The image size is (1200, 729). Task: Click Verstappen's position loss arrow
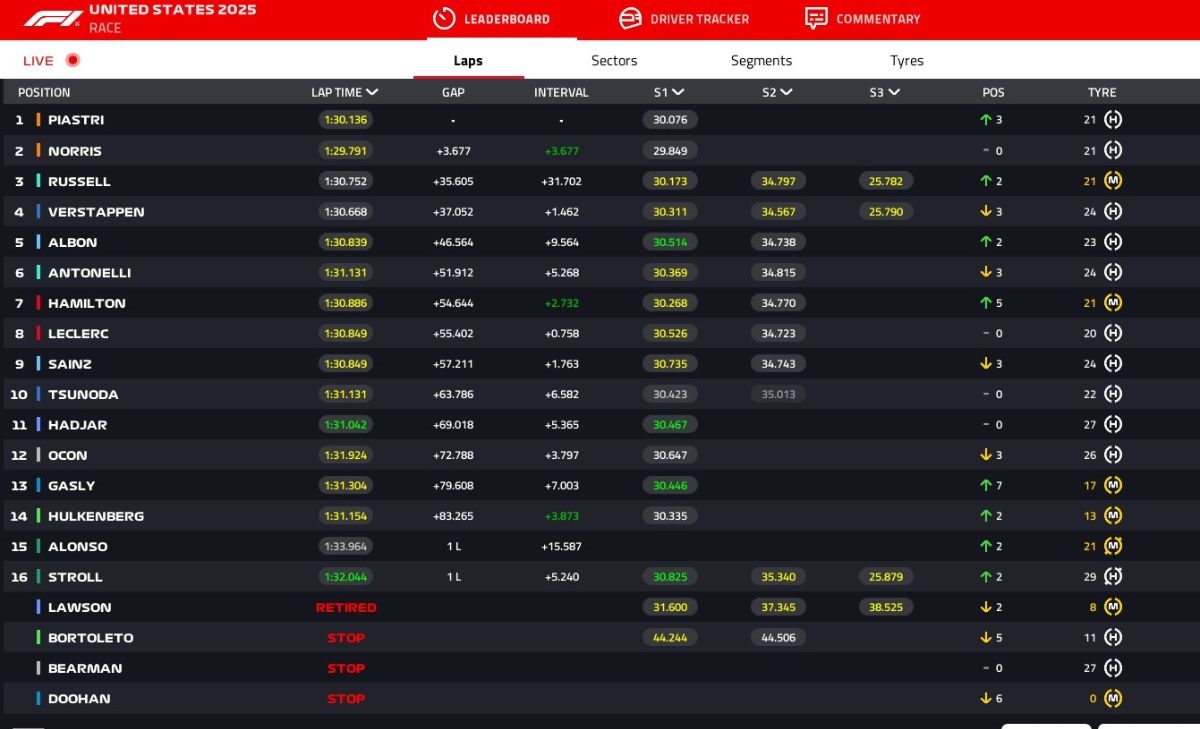tap(985, 212)
